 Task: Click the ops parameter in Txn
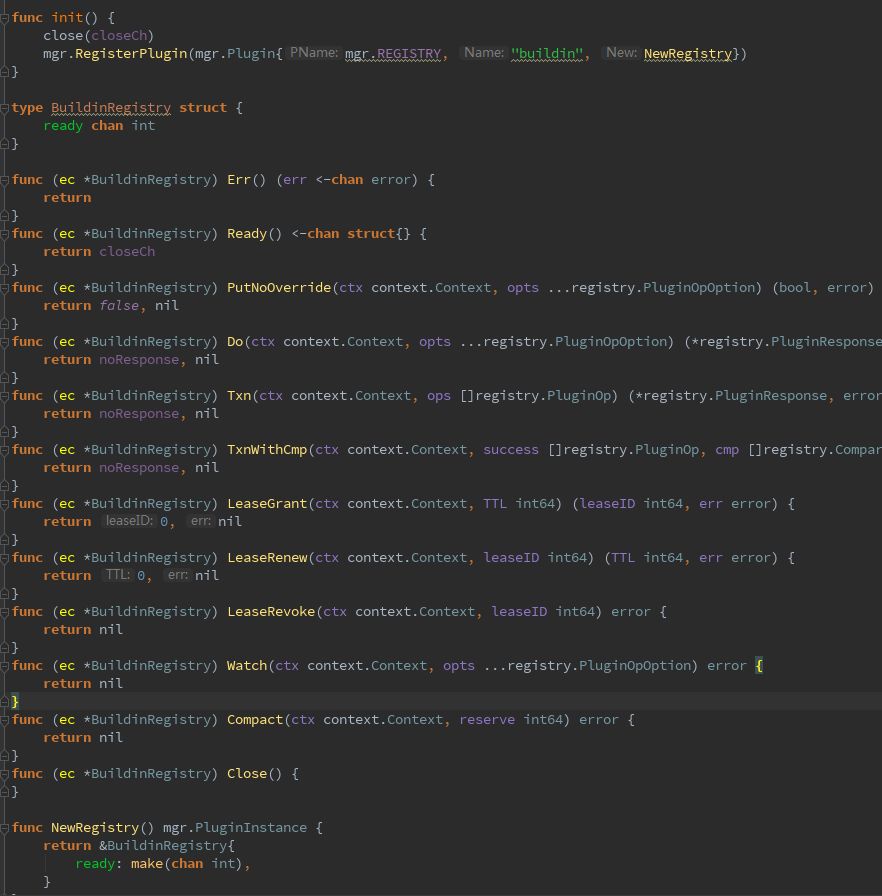click(439, 396)
